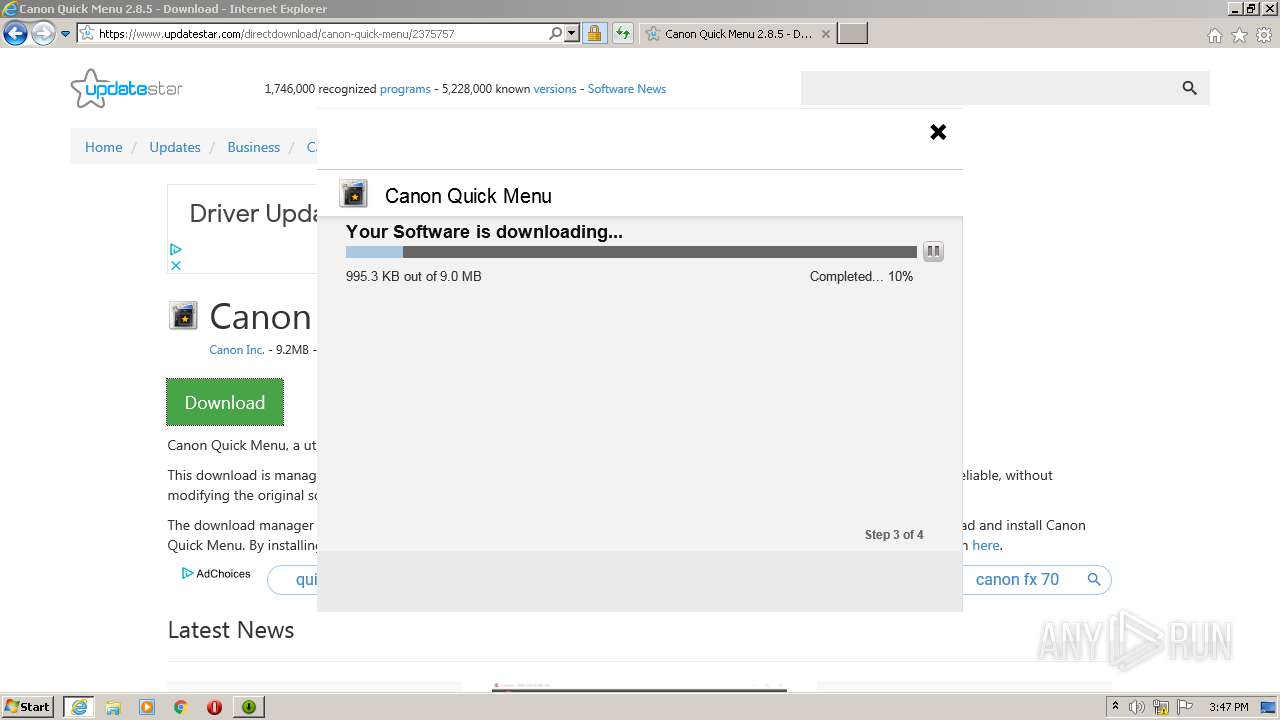The width and height of the screenshot is (1280, 720).
Task: Click the AdChoices label
Action: [x=216, y=574]
